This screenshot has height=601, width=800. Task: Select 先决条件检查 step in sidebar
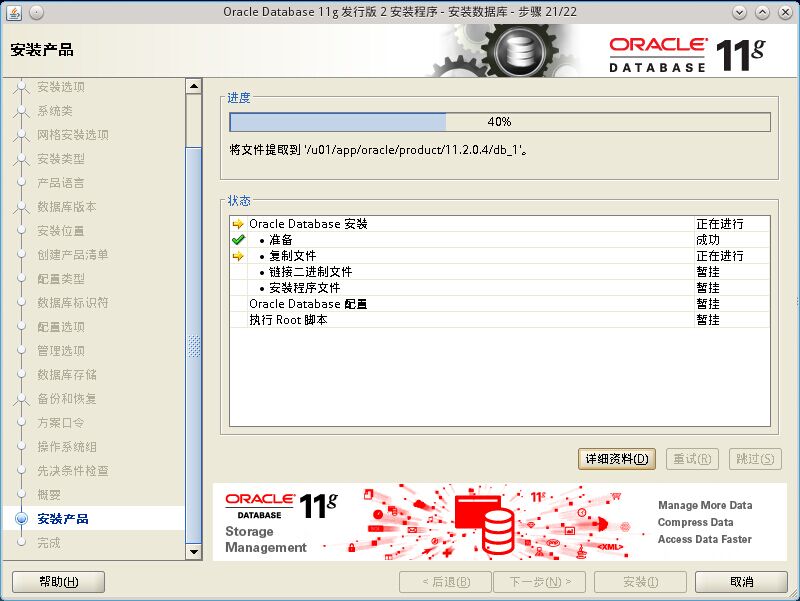click(72, 470)
